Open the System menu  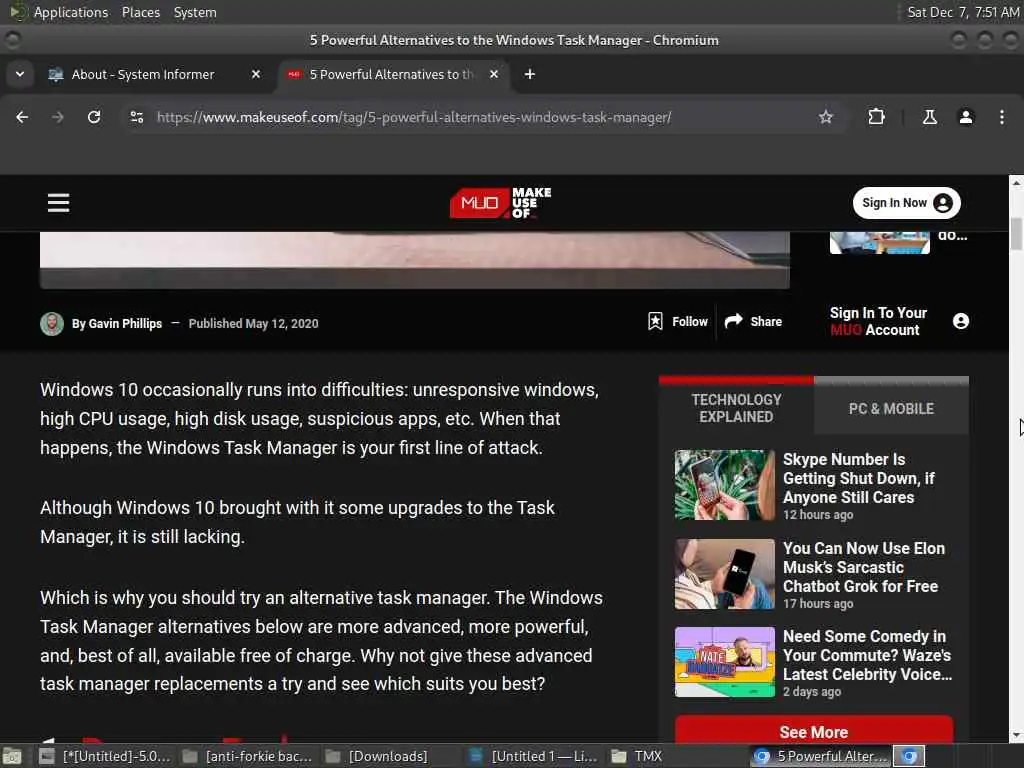point(195,12)
